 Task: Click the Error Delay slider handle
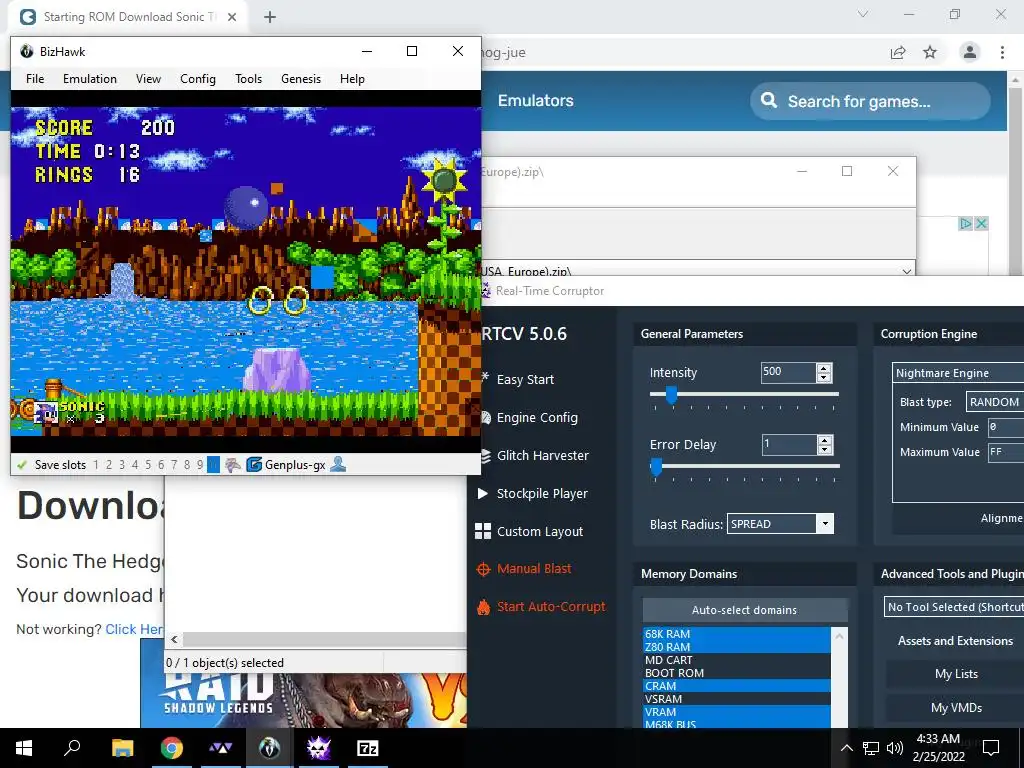click(x=656, y=466)
